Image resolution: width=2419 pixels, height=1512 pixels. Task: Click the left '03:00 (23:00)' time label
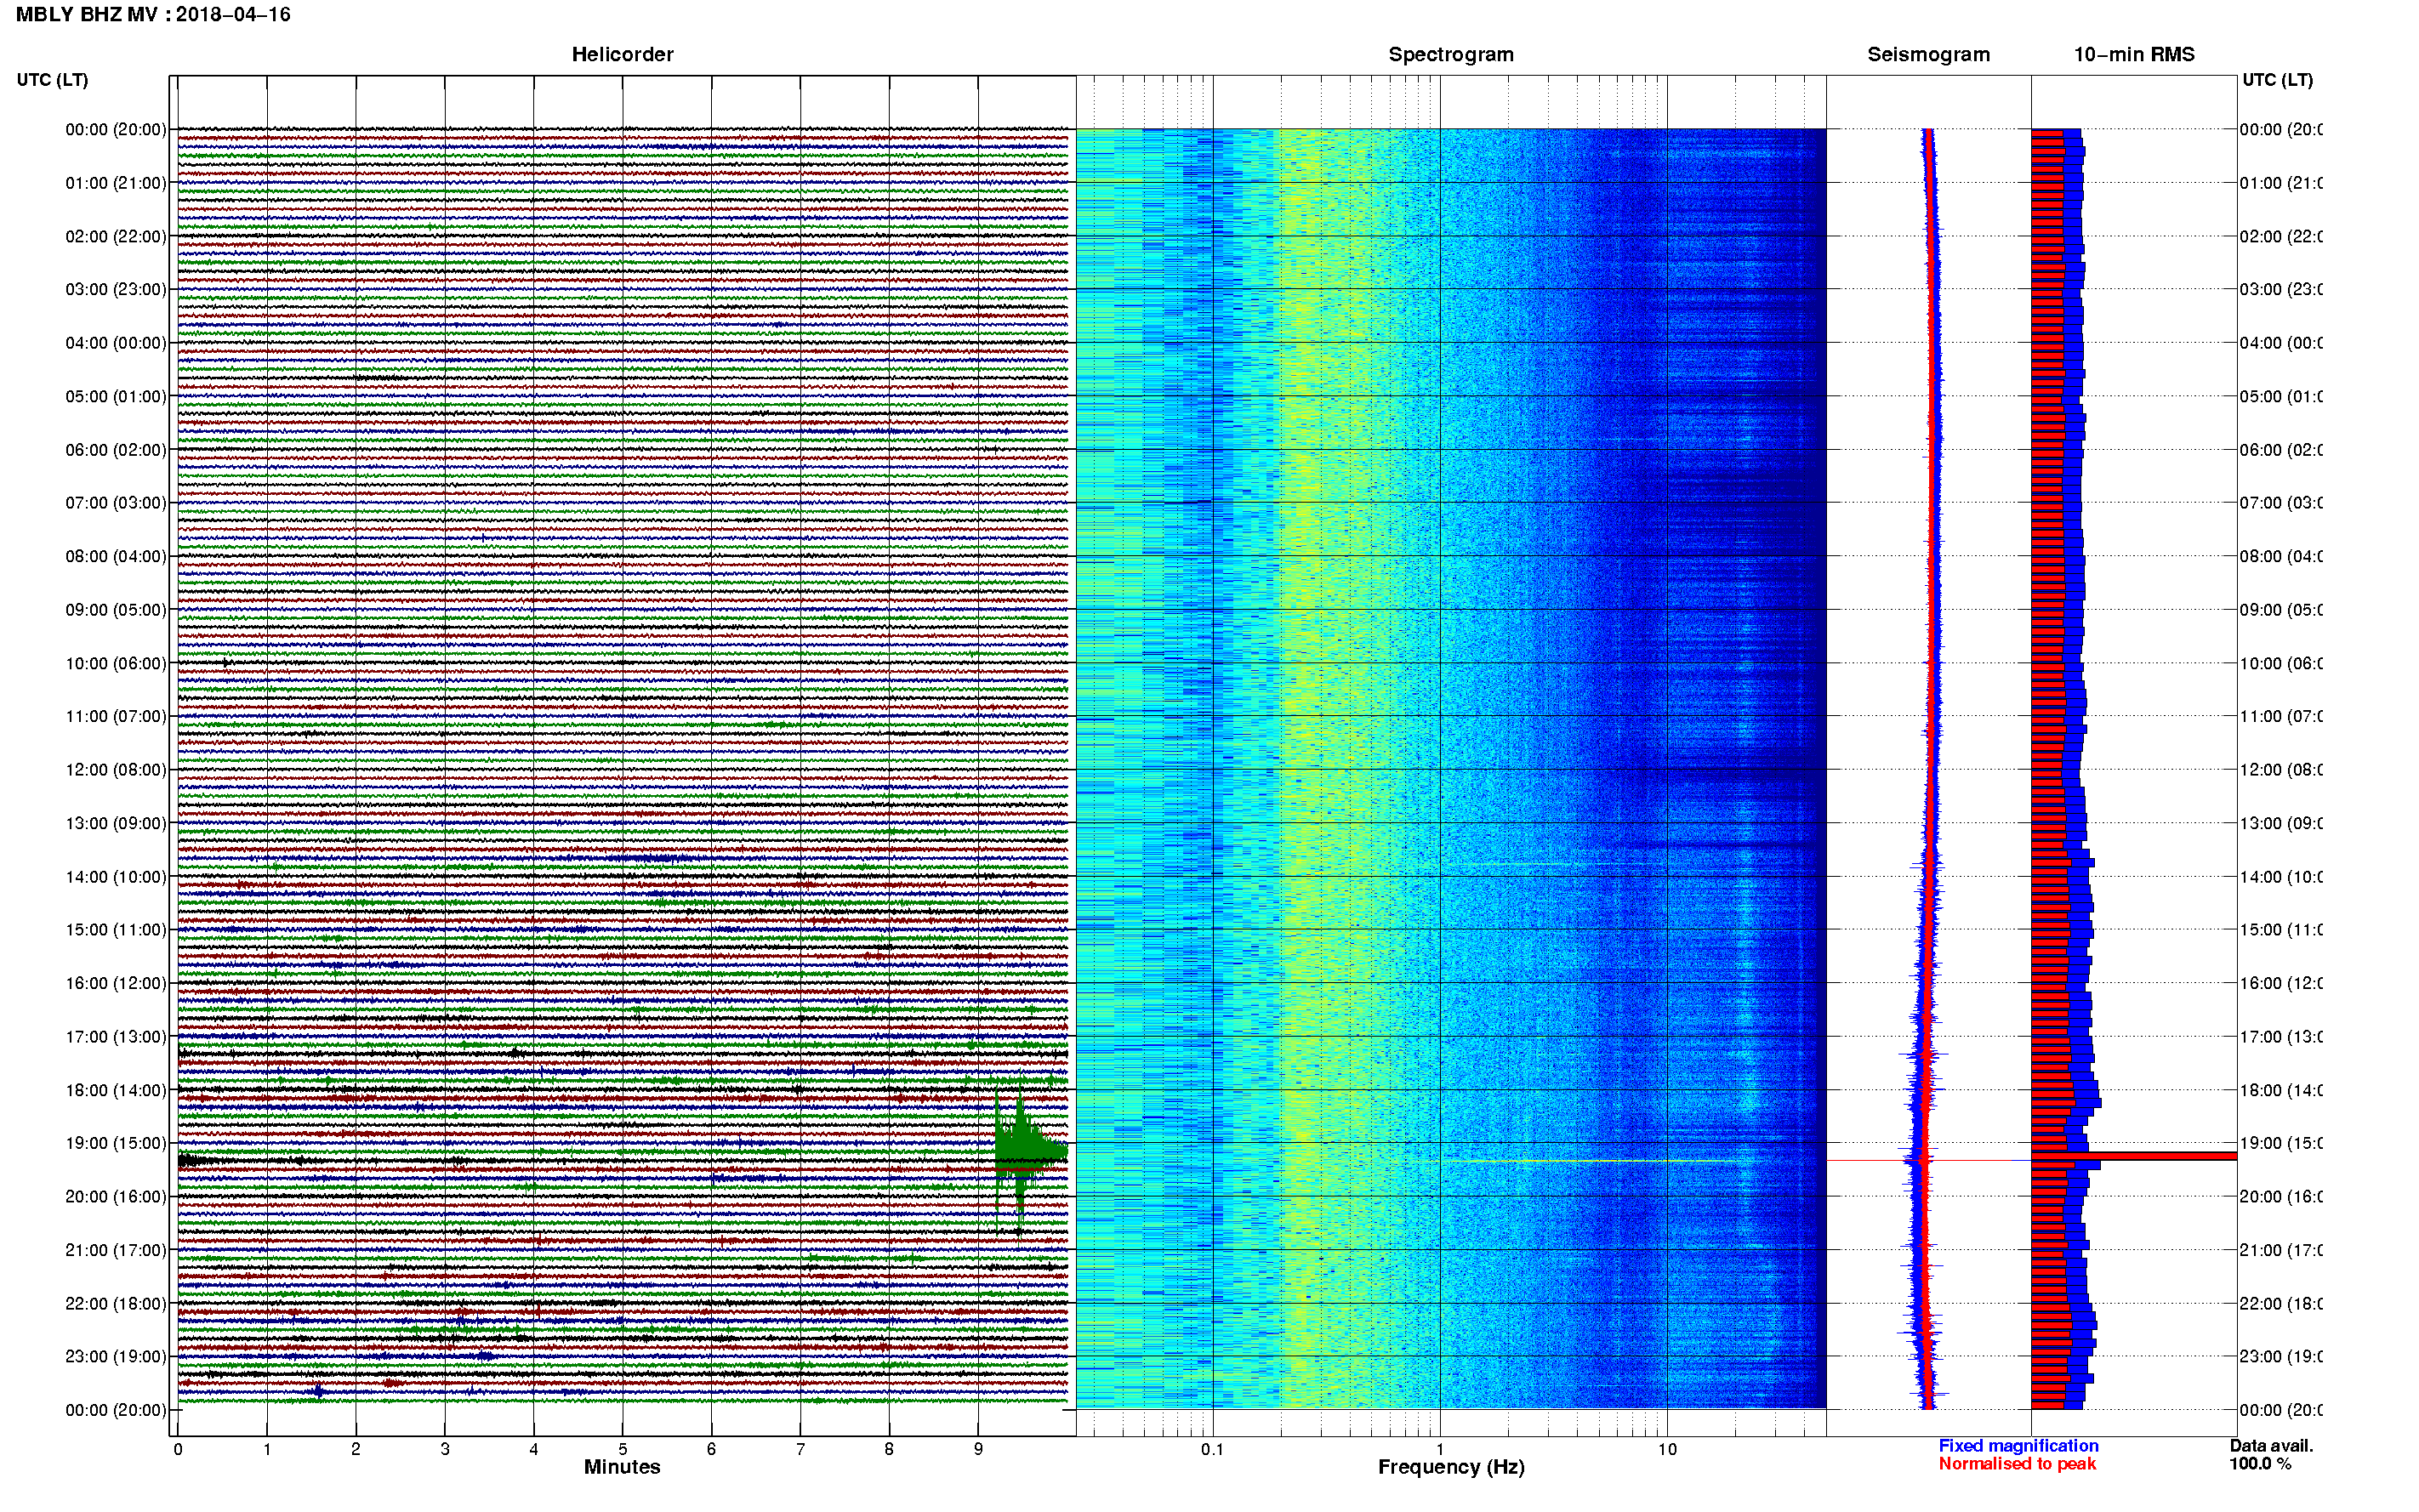(x=116, y=290)
